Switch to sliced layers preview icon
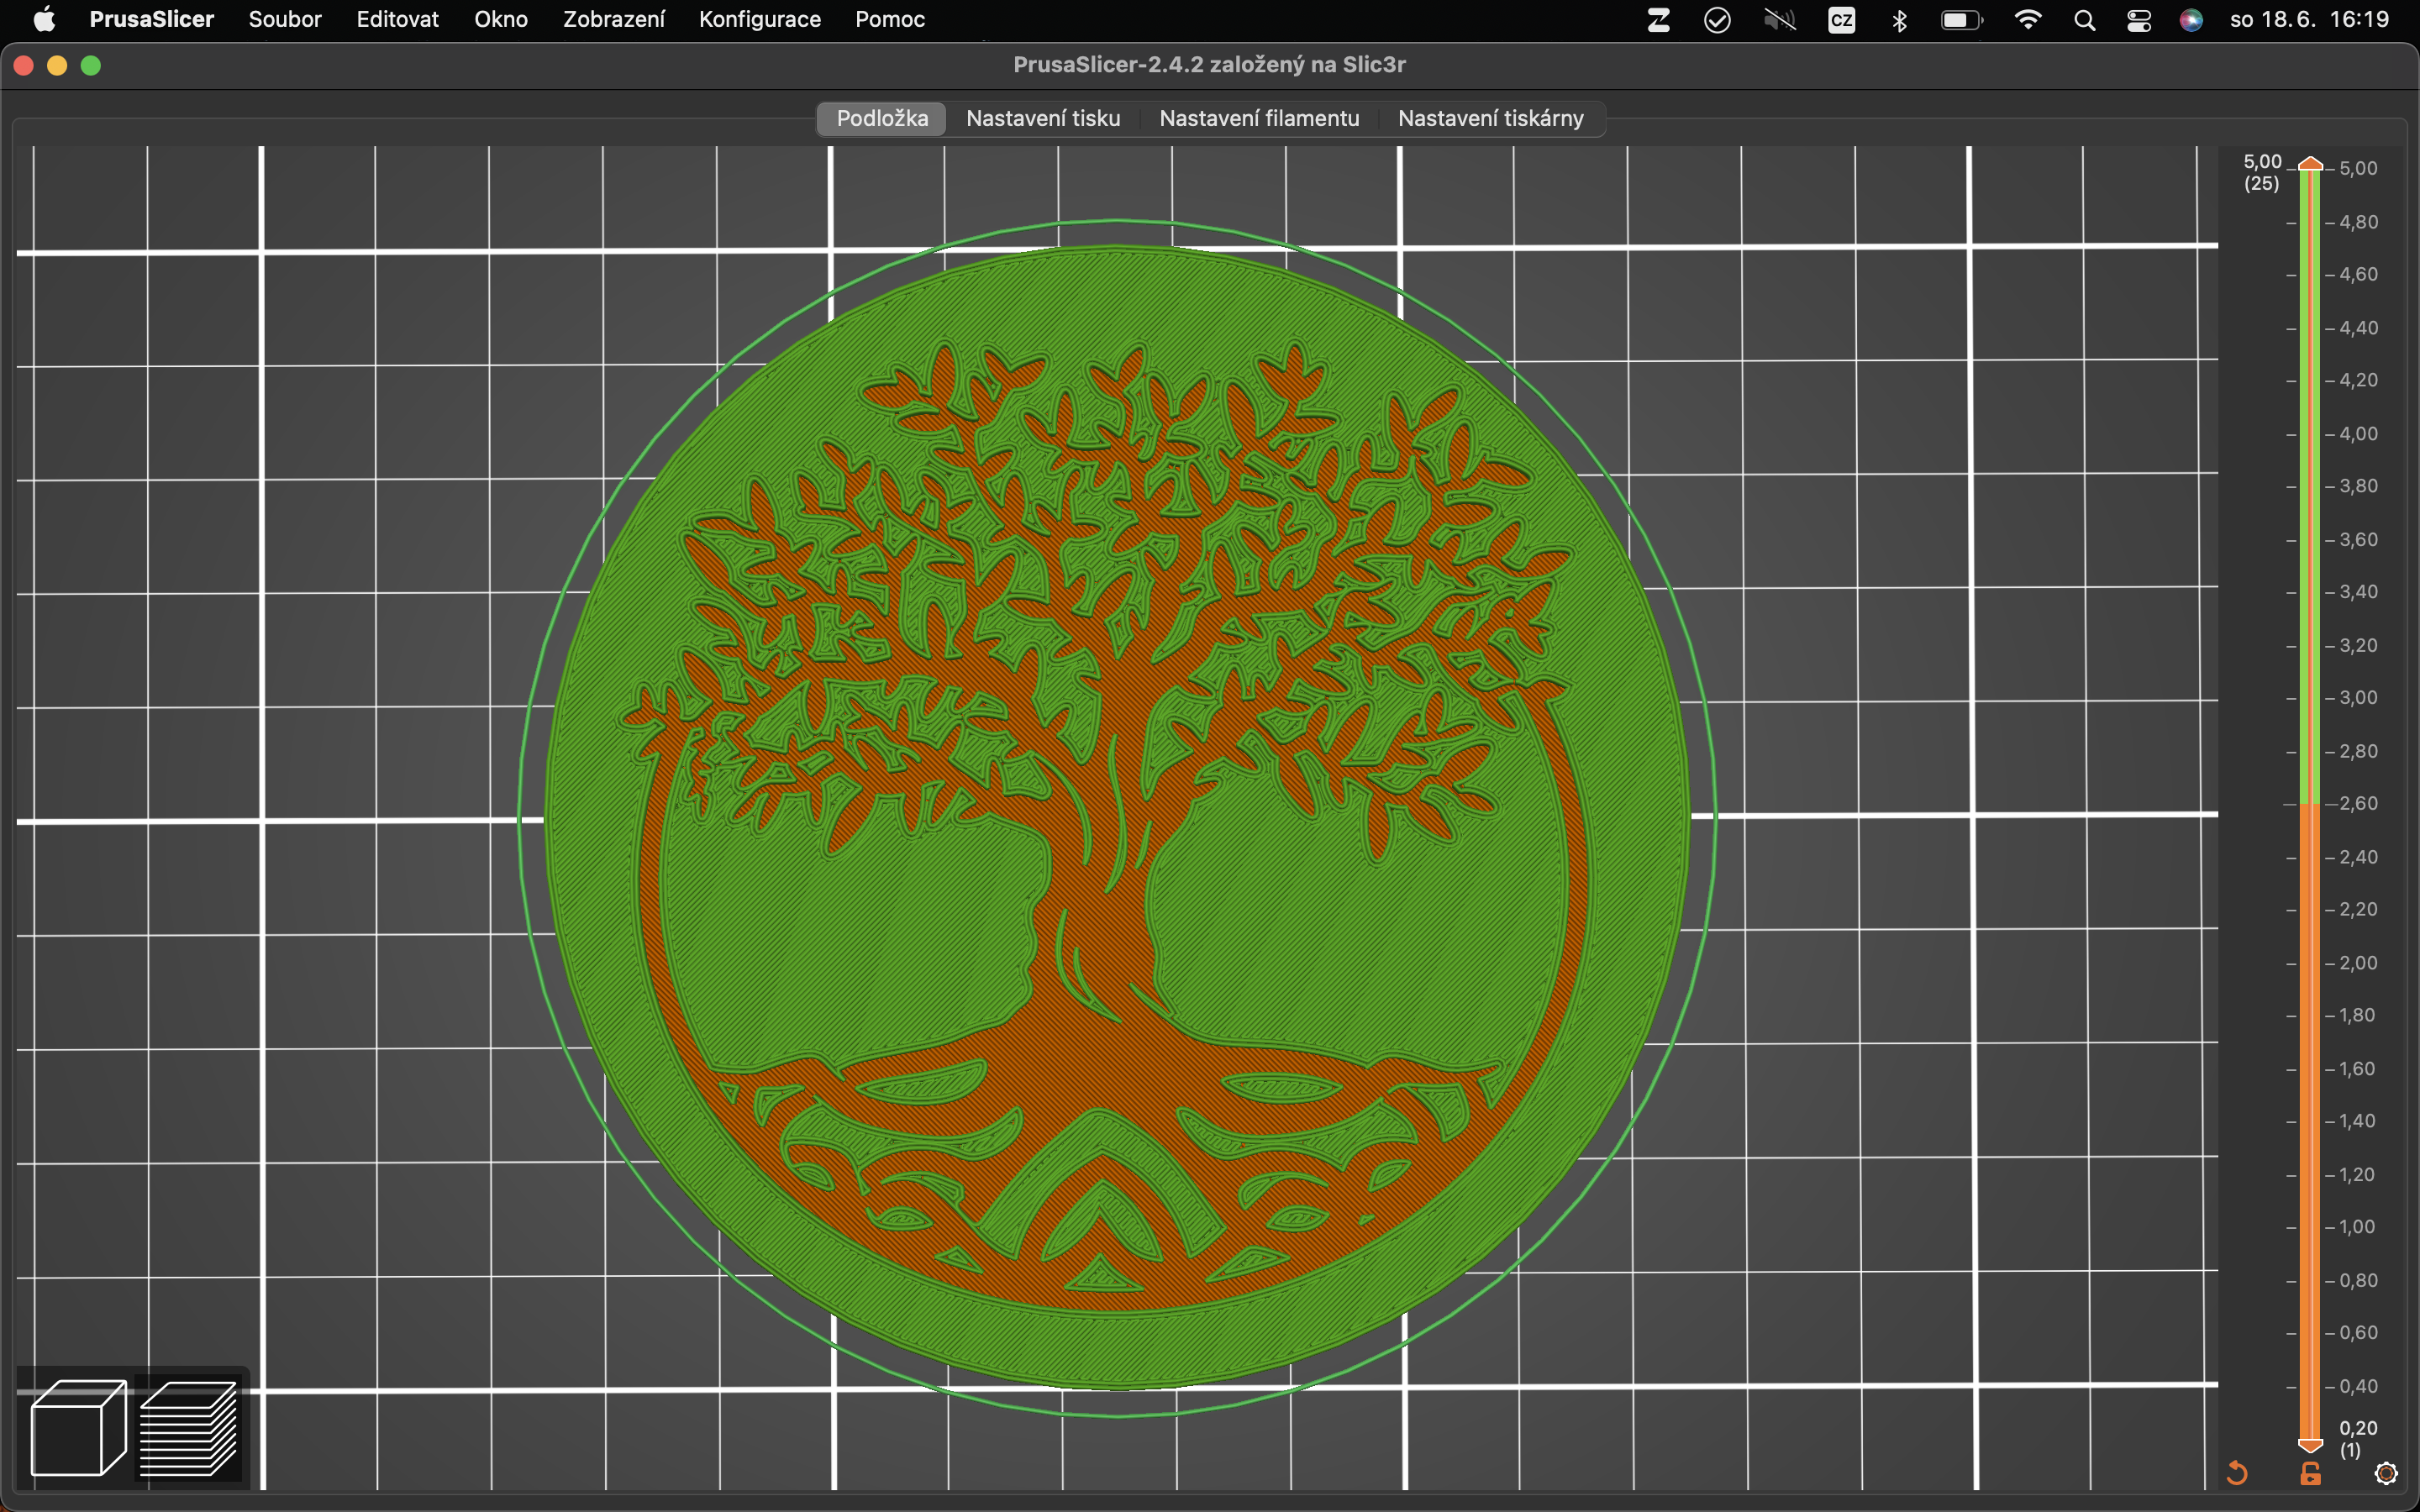Image resolution: width=2420 pixels, height=1512 pixels. (x=188, y=1427)
